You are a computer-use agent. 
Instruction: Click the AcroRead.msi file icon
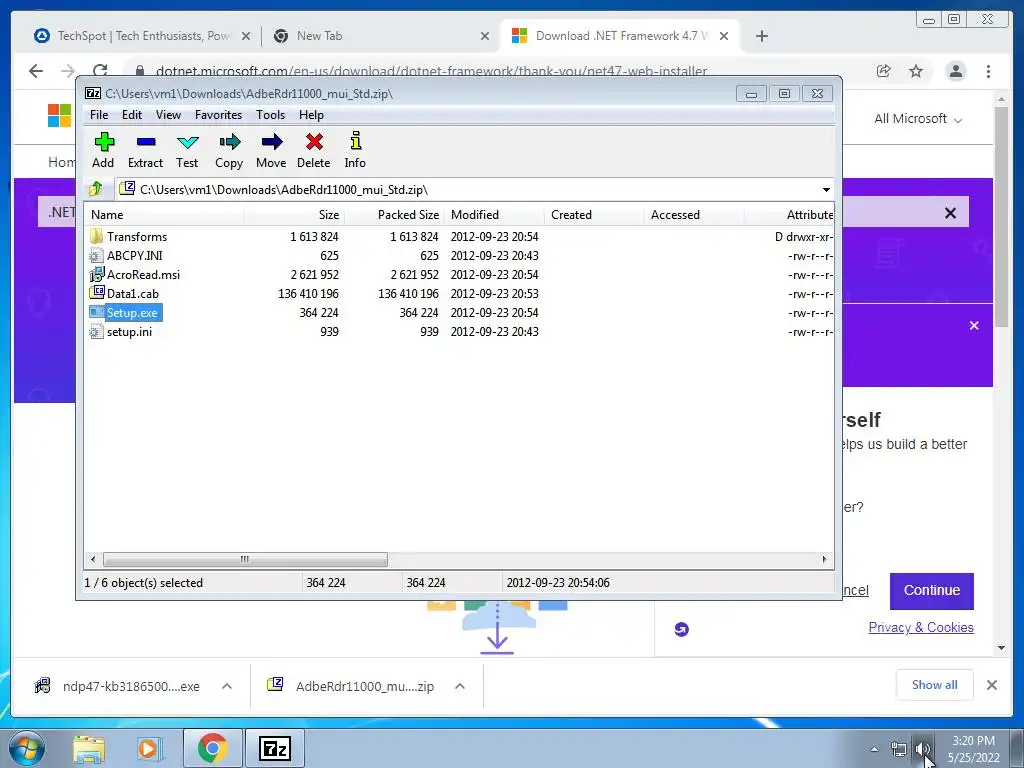pos(97,274)
